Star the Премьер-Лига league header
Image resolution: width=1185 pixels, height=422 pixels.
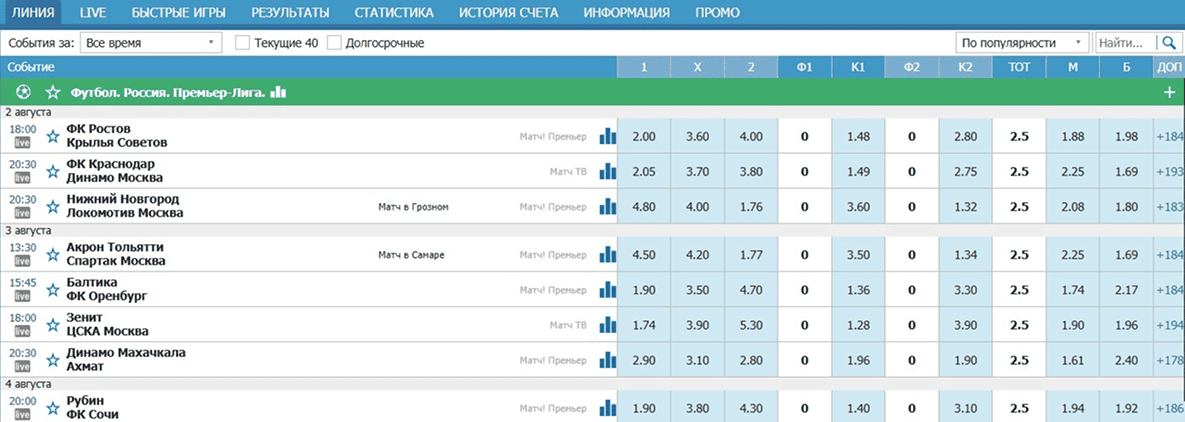(x=53, y=92)
